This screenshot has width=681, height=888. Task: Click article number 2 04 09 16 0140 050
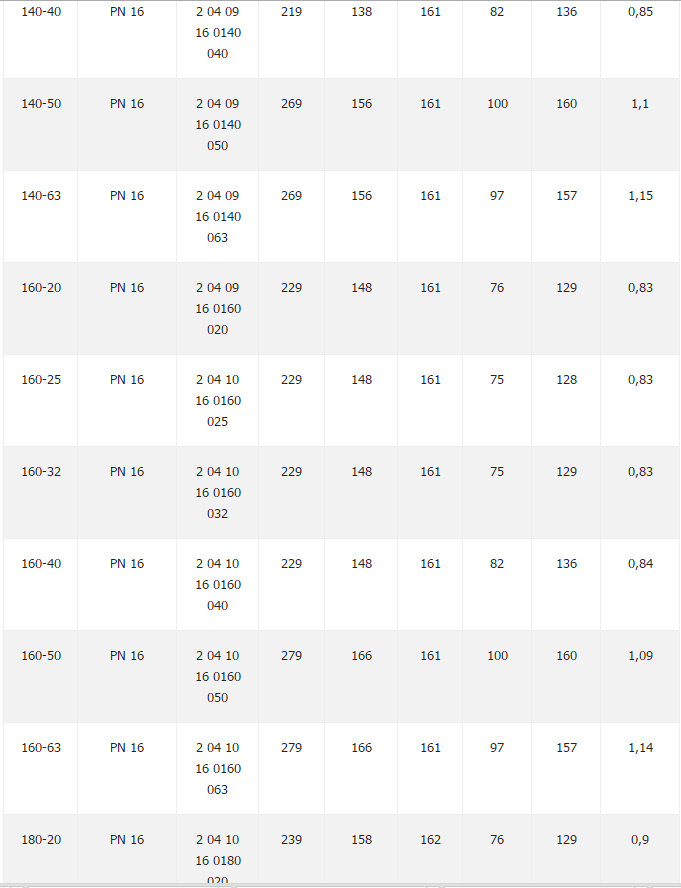click(x=218, y=125)
